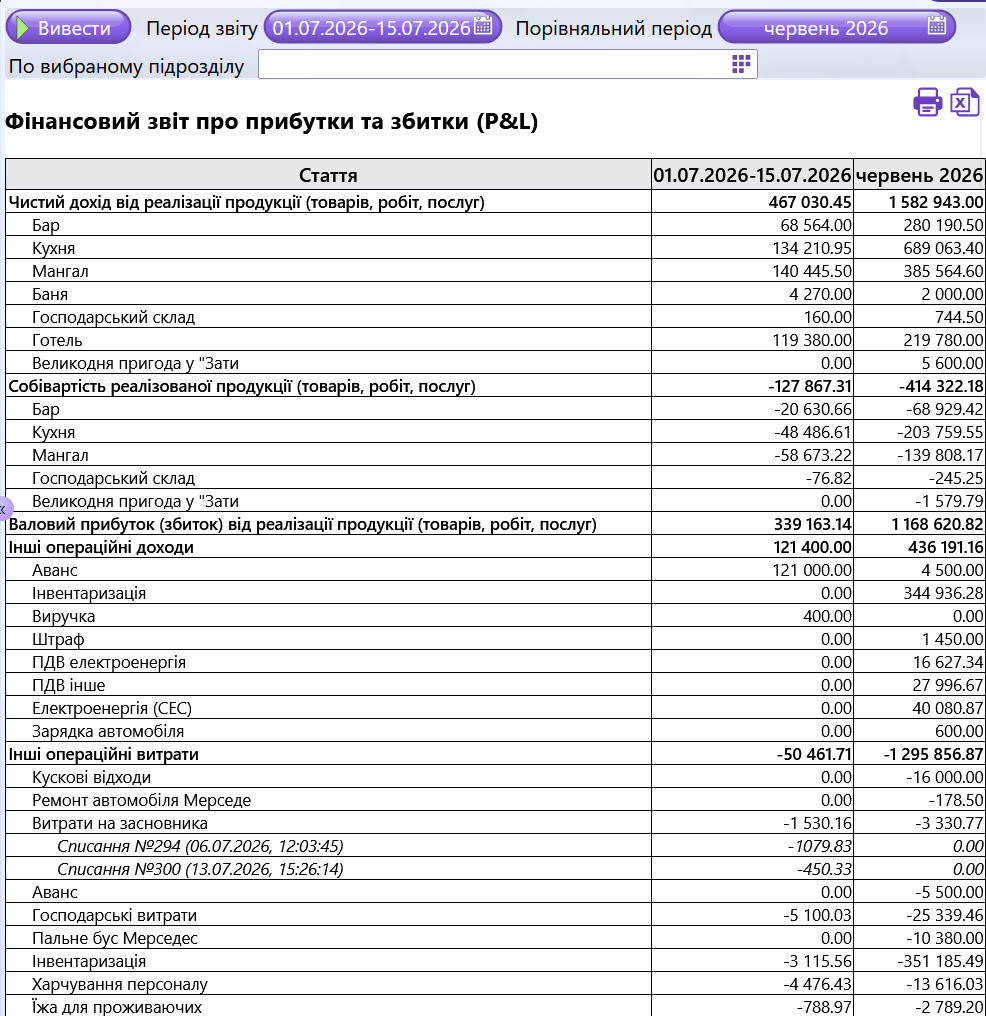The width and height of the screenshot is (986, 1016).
Task: Select Мангал row with 140 445.50
Action: click(495, 271)
